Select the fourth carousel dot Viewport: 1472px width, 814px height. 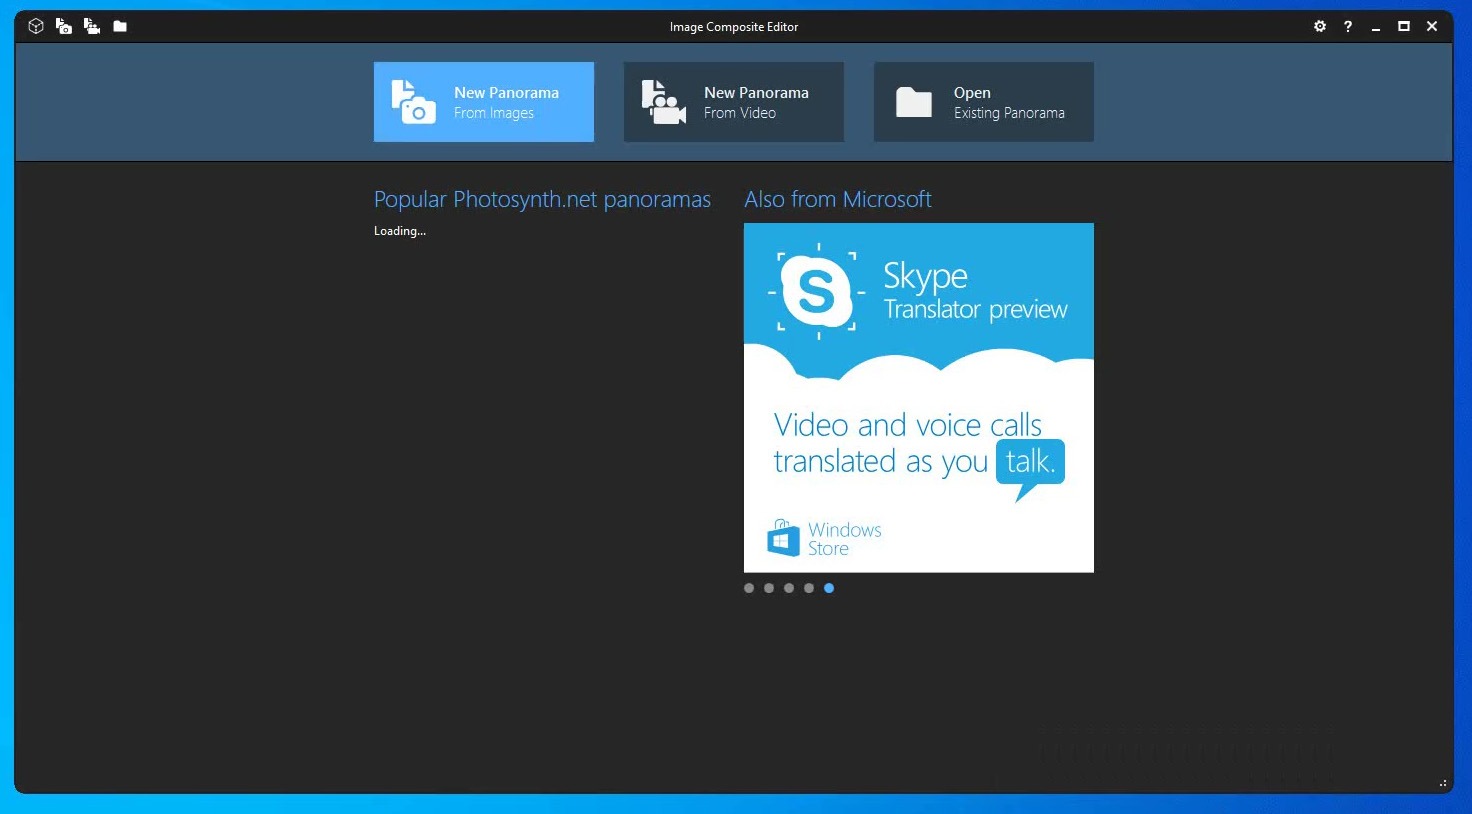[x=809, y=588]
